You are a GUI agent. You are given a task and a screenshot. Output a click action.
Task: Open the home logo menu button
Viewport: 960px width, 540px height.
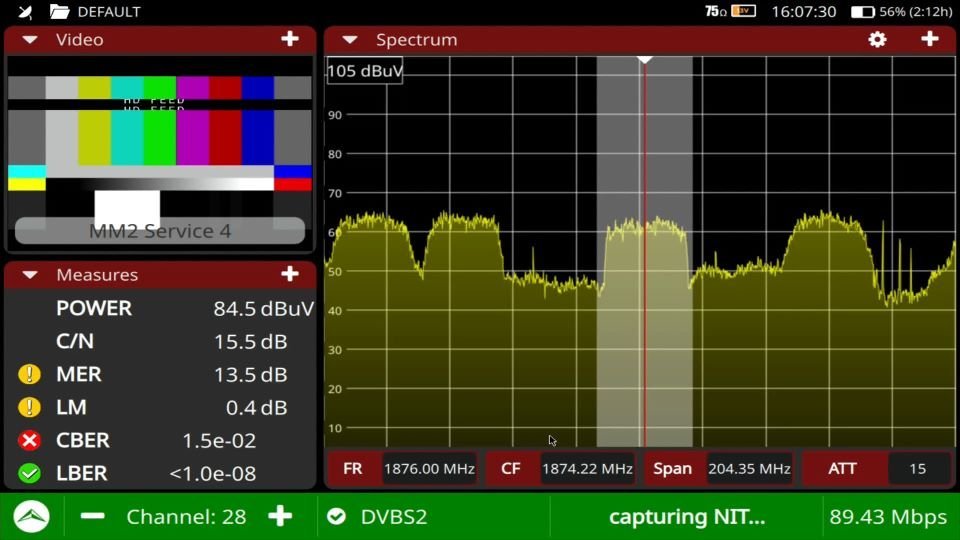pos(32,516)
